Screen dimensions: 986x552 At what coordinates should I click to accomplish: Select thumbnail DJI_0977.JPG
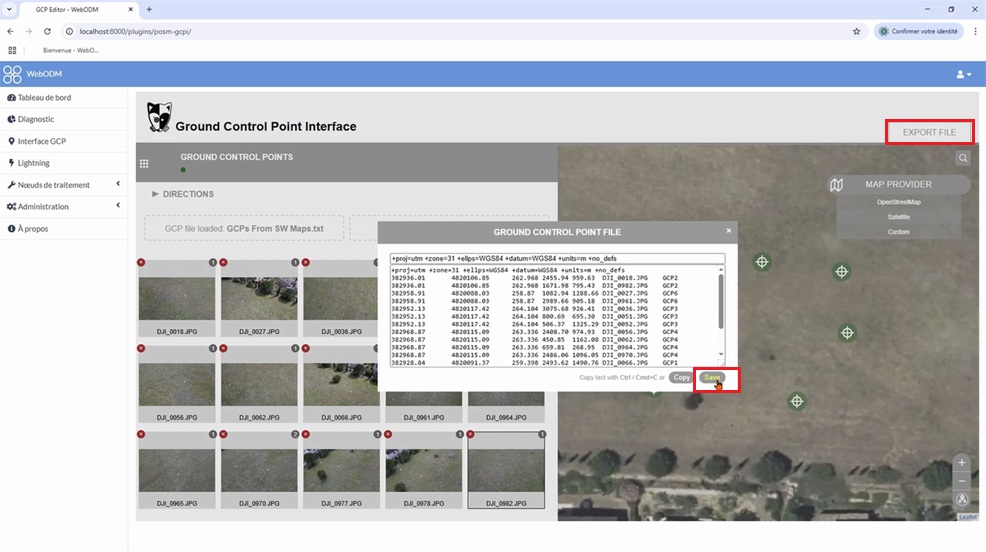341,470
